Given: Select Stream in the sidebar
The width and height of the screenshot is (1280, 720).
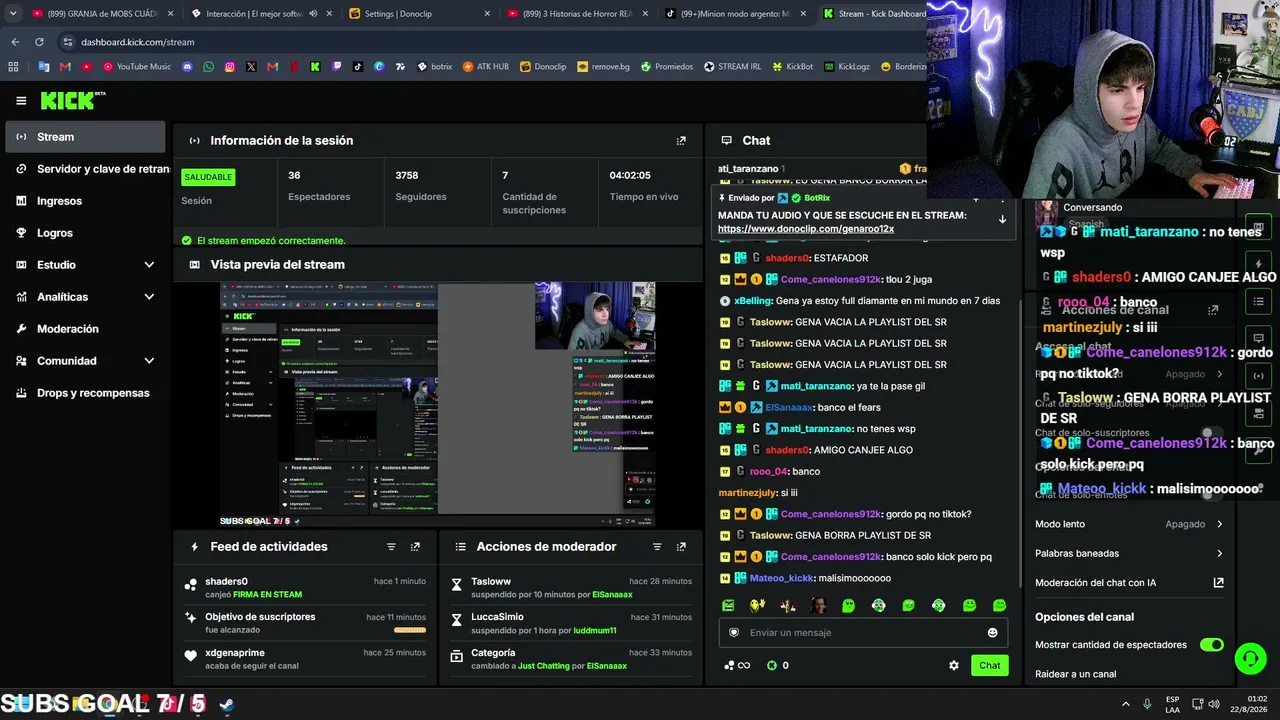Looking at the screenshot, I should [x=85, y=137].
